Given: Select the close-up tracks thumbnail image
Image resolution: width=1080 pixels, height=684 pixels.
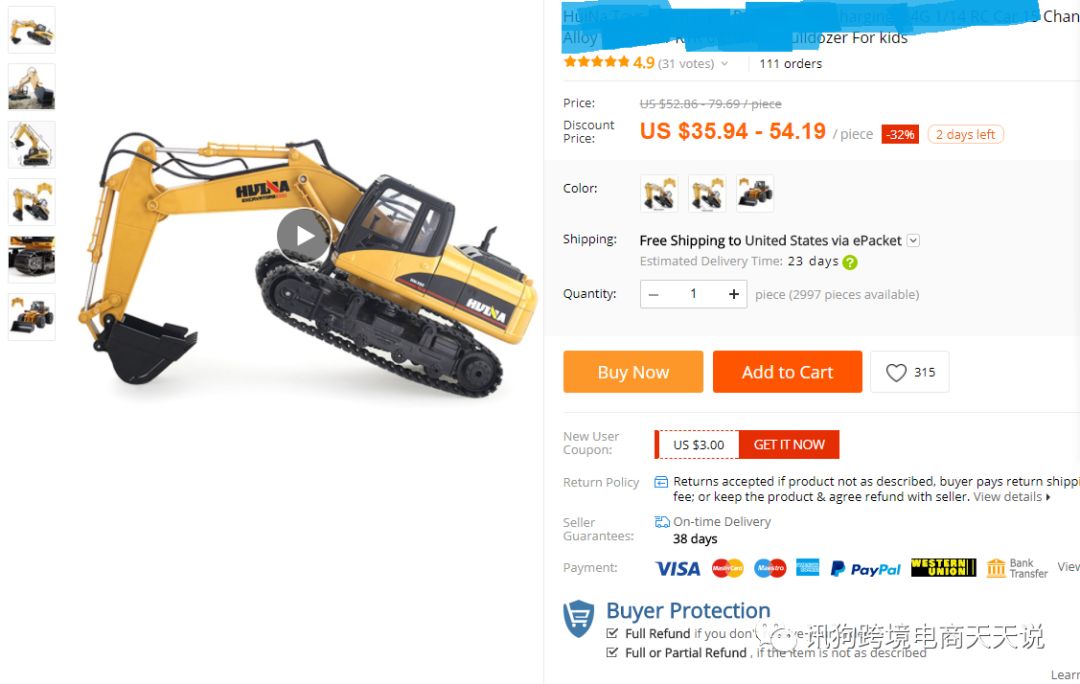Looking at the screenshot, I should pyautogui.click(x=32, y=259).
